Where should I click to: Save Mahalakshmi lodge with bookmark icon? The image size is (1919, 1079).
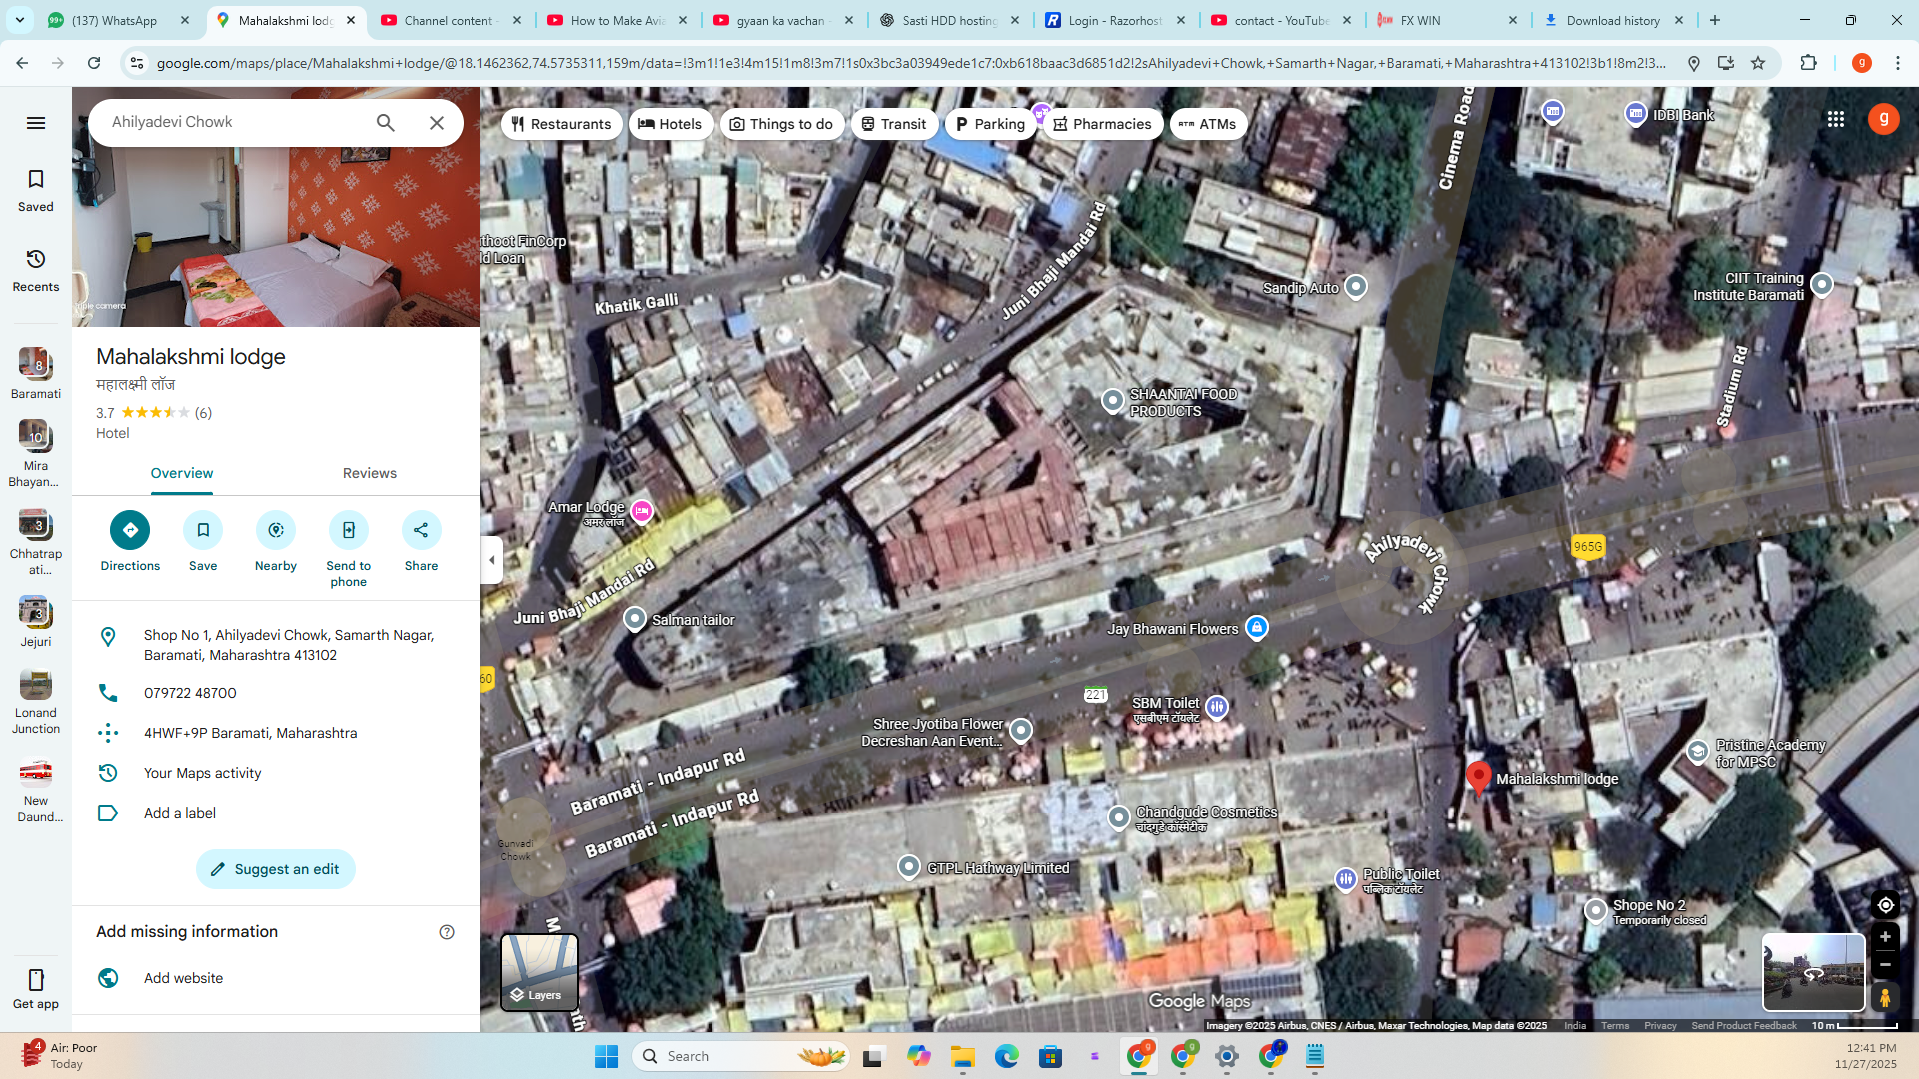coord(203,530)
